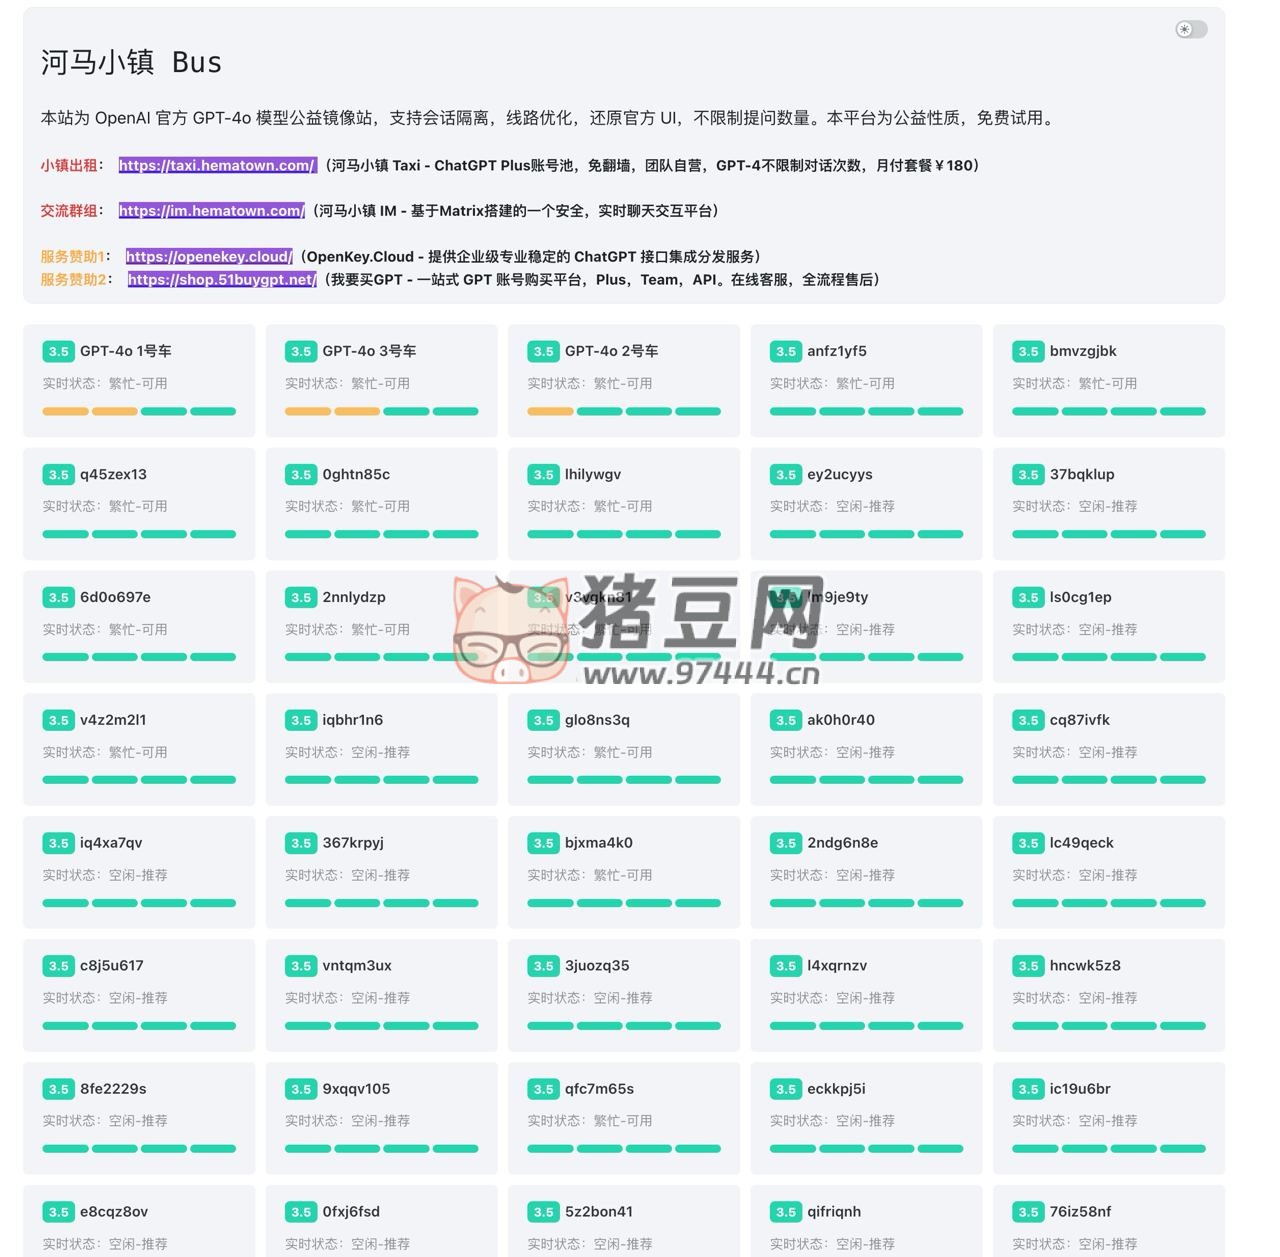Visit the openekey.cloud sponsor link
Viewport: 1280px width, 1257px height.
coord(208,256)
